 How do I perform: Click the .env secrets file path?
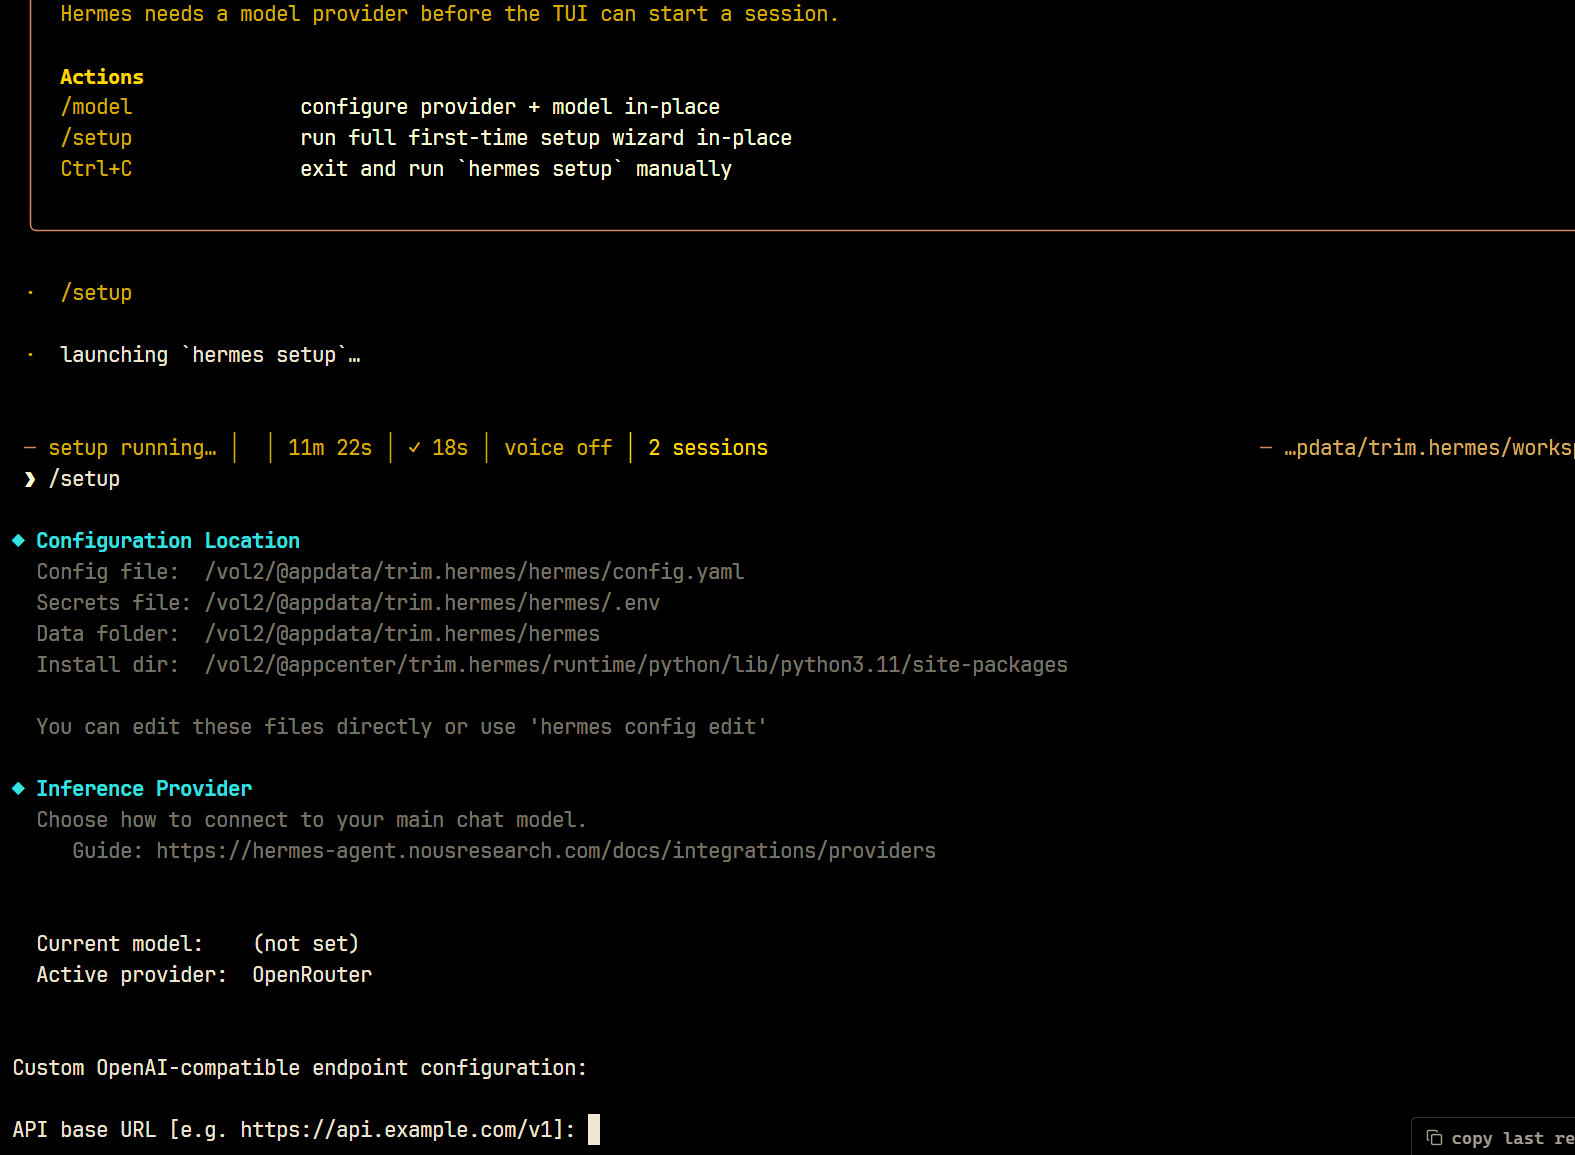click(432, 603)
